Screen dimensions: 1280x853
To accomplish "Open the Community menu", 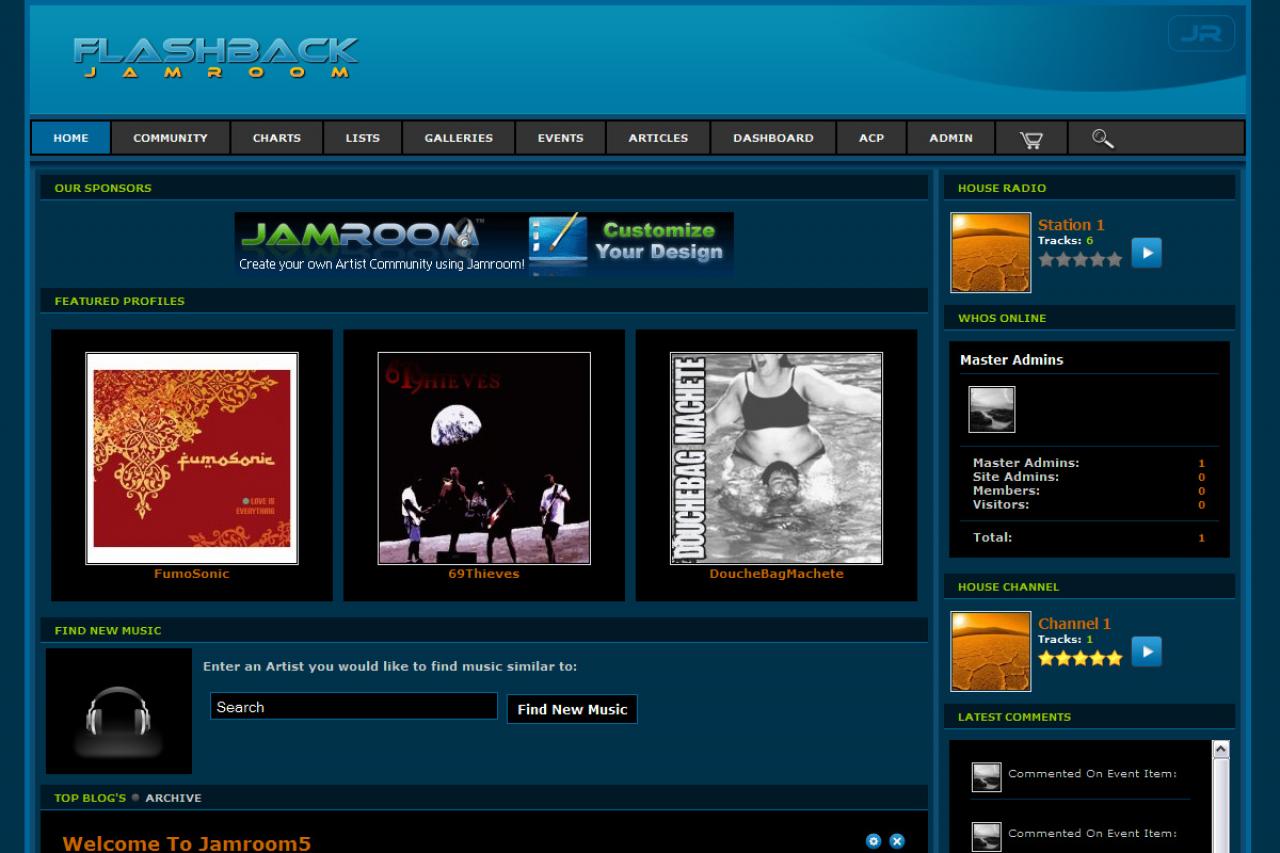I will 171,138.
